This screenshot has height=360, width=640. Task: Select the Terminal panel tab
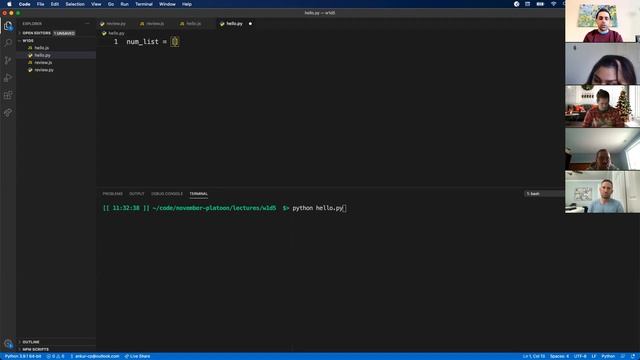[199, 194]
